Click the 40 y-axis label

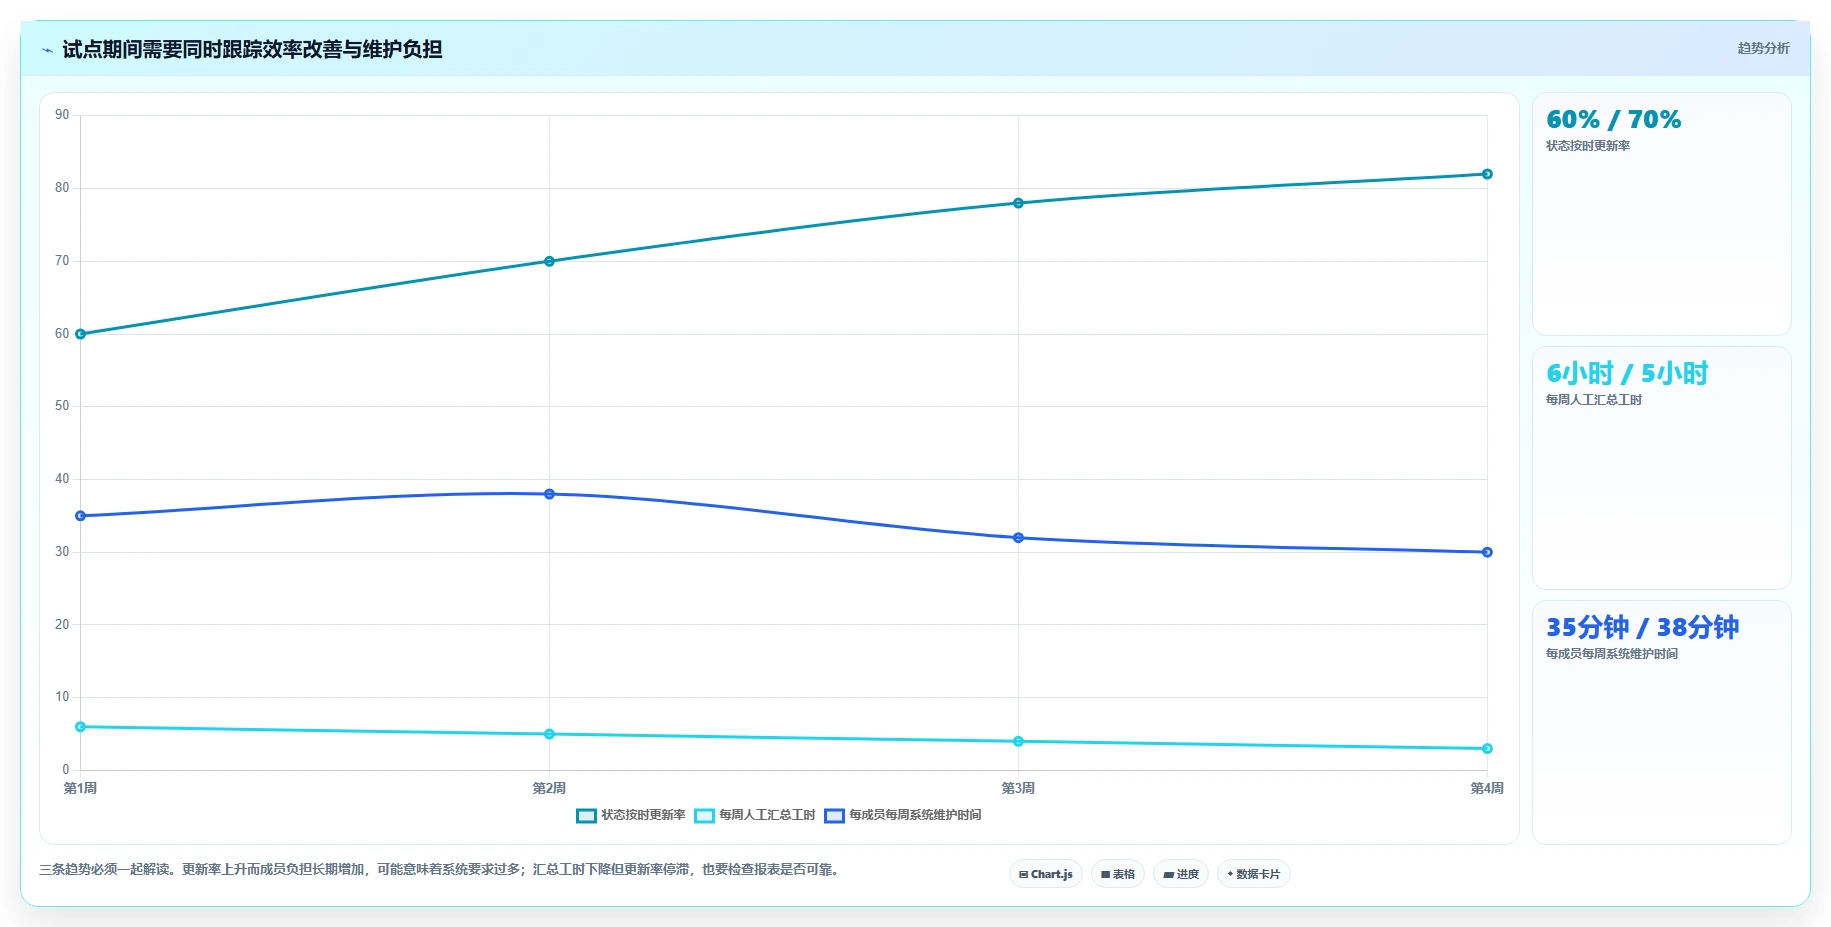(62, 479)
